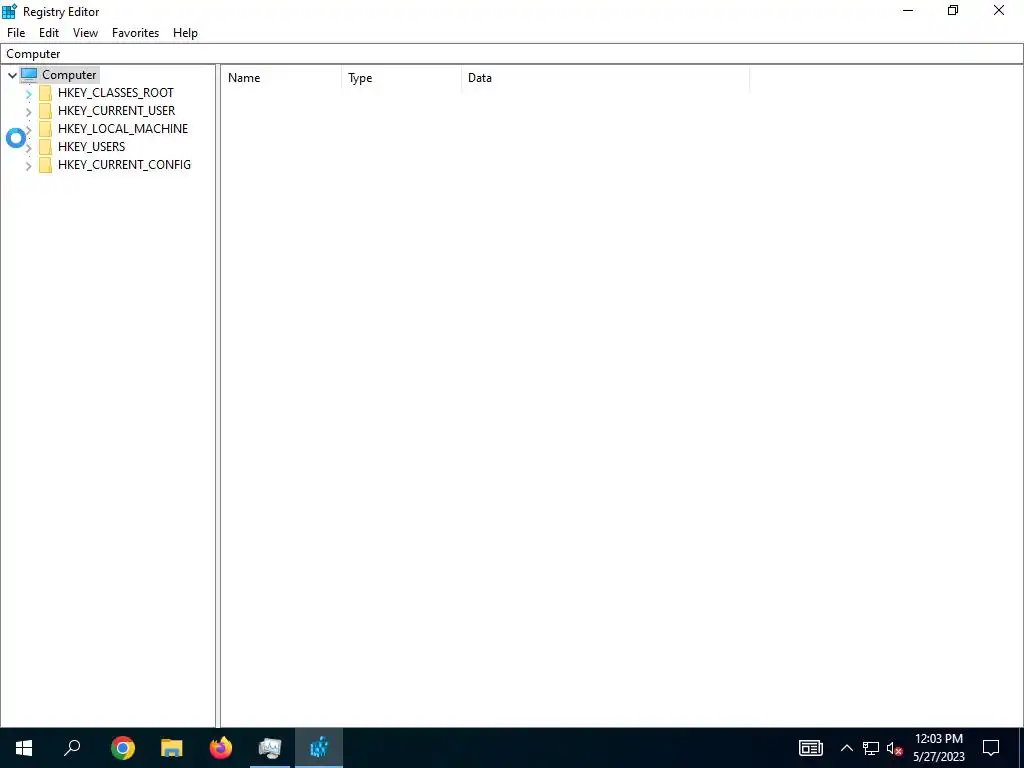Expand HKEY_CURRENT_CONFIG key
This screenshot has width=1024, height=768.
28,166
